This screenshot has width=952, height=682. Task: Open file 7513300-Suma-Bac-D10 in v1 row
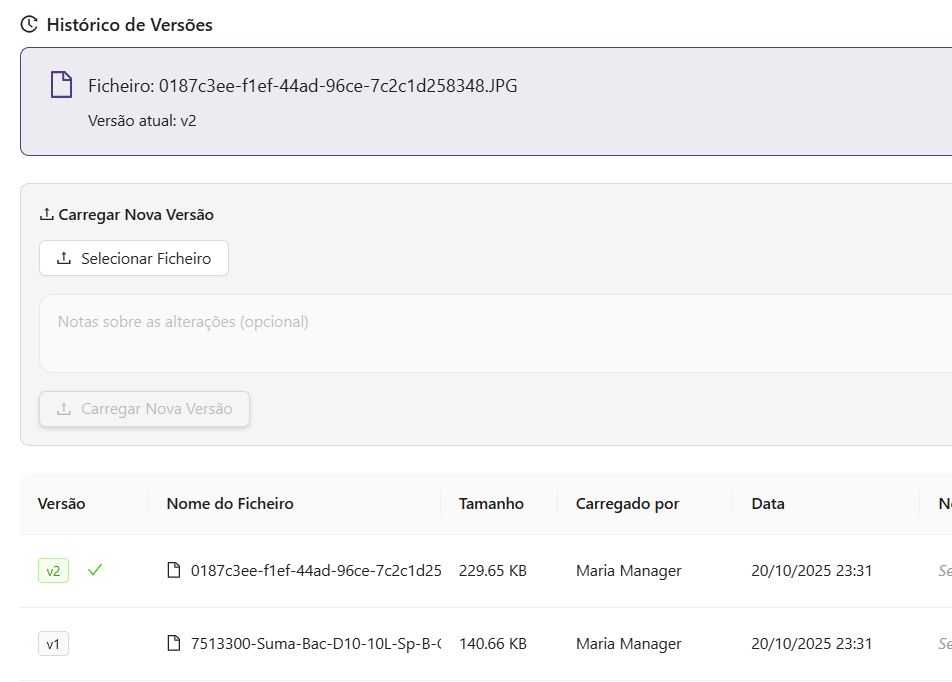pyautogui.click(x=315, y=644)
